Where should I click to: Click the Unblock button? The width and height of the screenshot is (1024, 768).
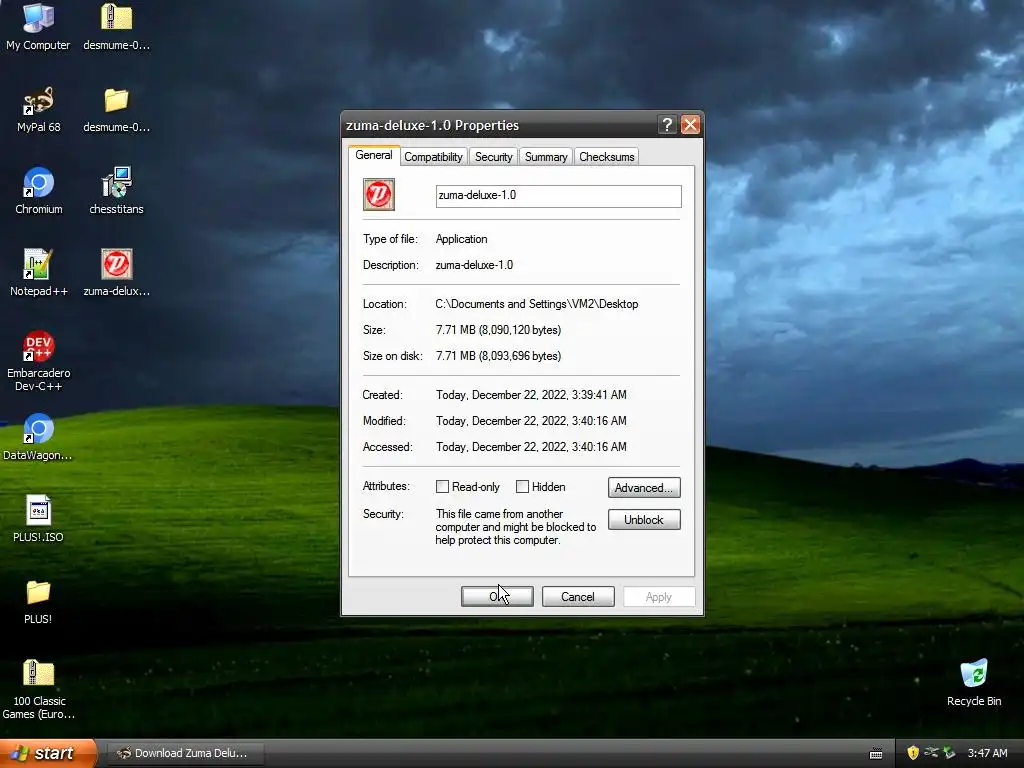coord(644,520)
